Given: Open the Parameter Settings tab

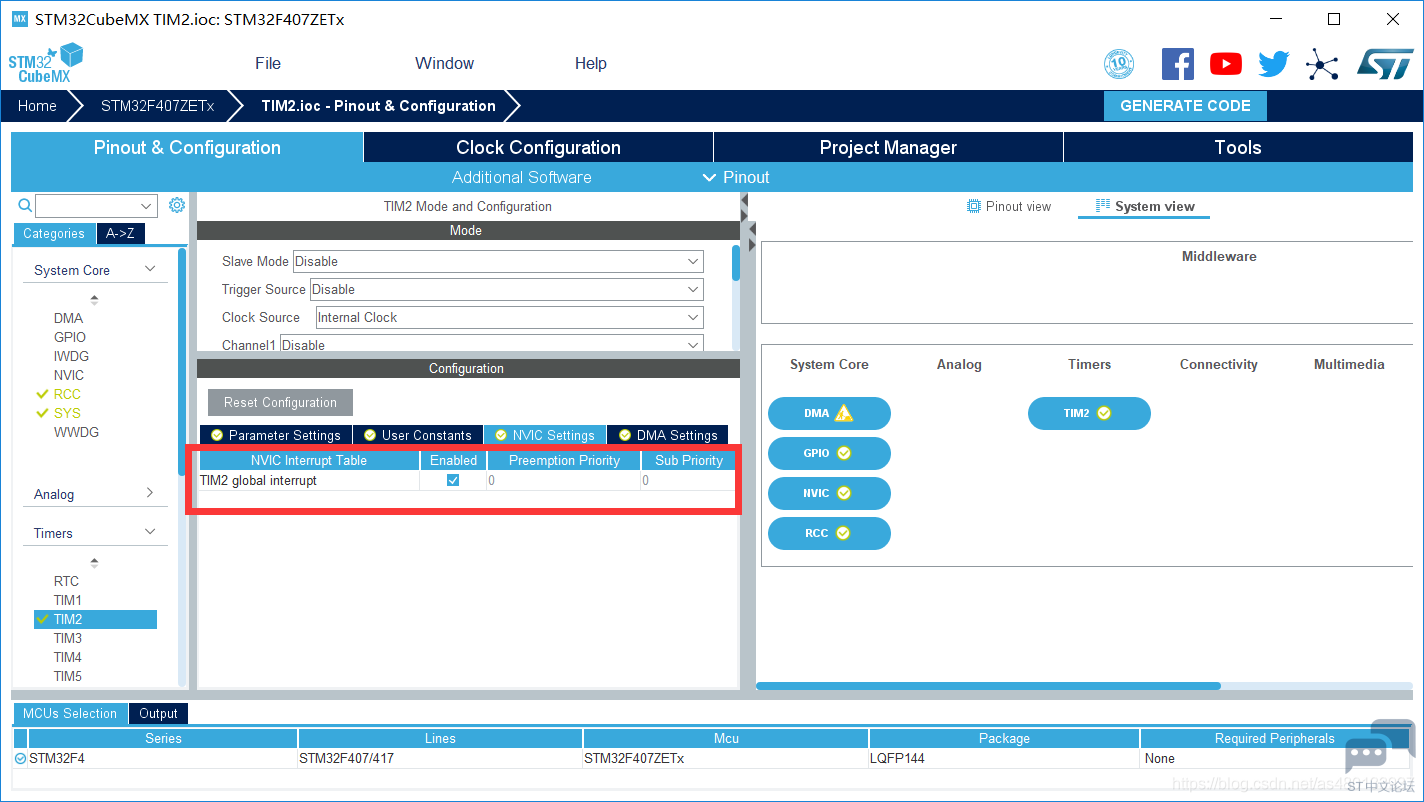Looking at the screenshot, I should tap(276, 435).
